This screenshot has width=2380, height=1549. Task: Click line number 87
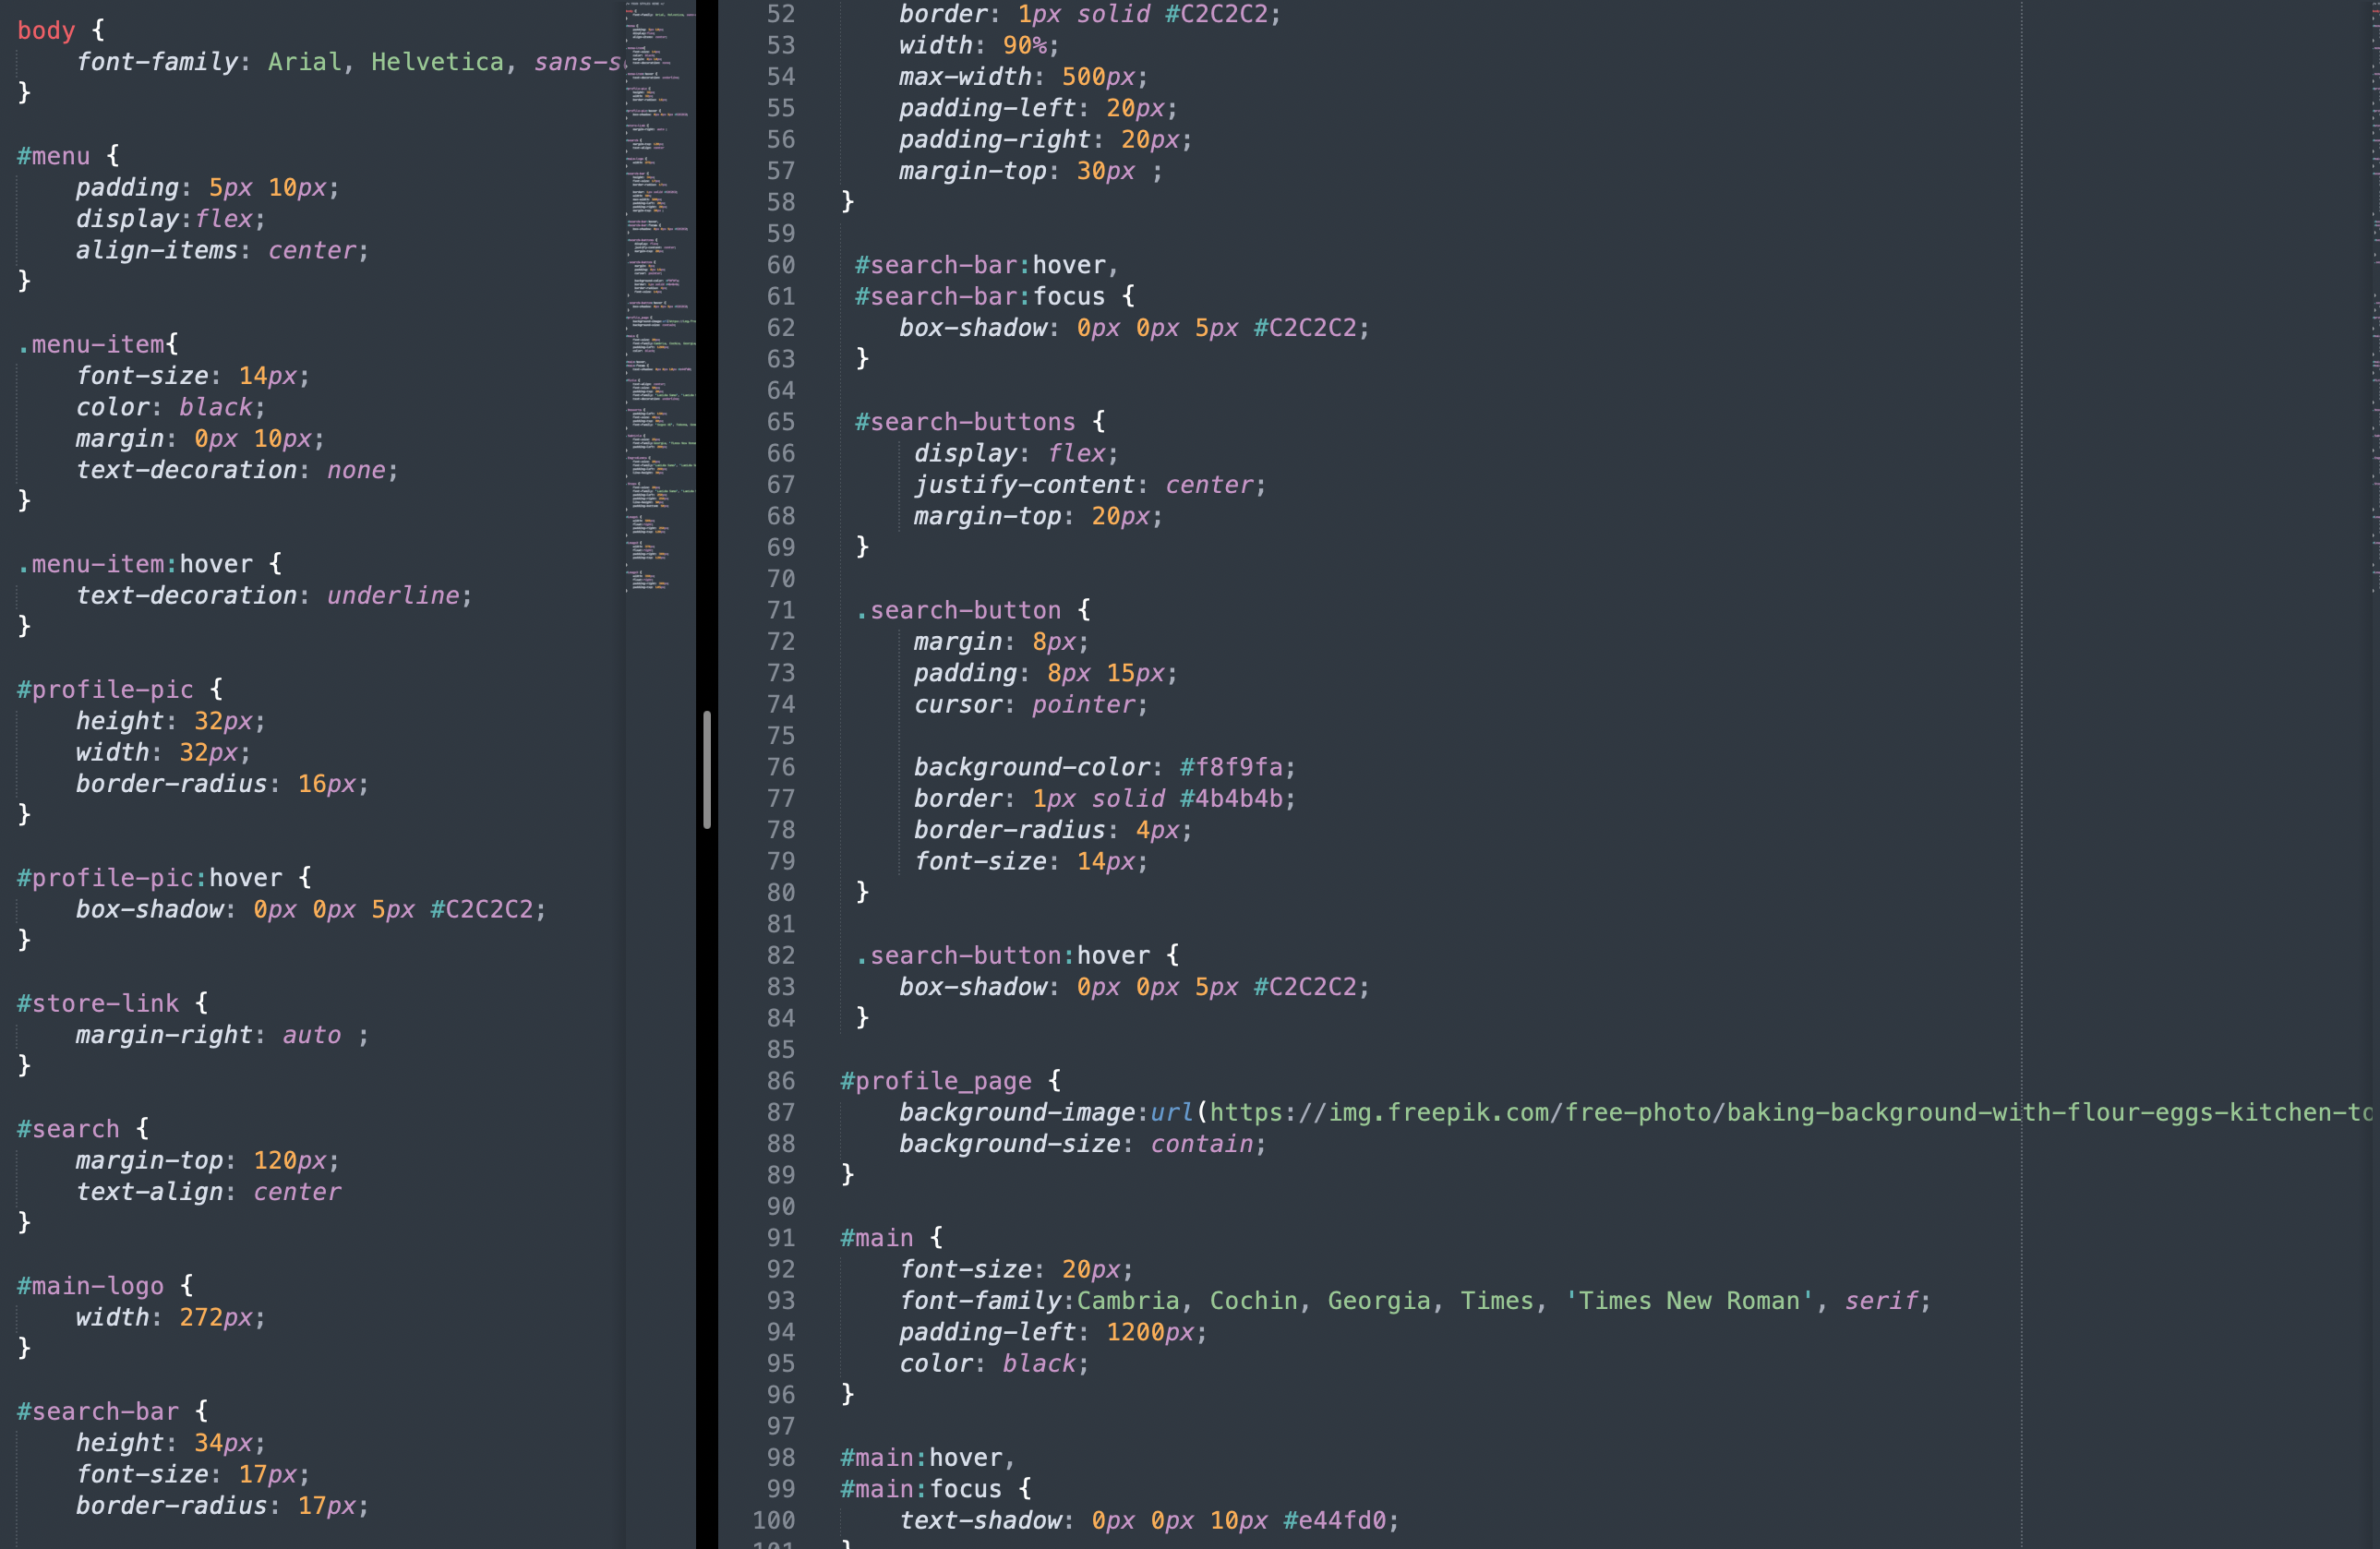[781, 1112]
